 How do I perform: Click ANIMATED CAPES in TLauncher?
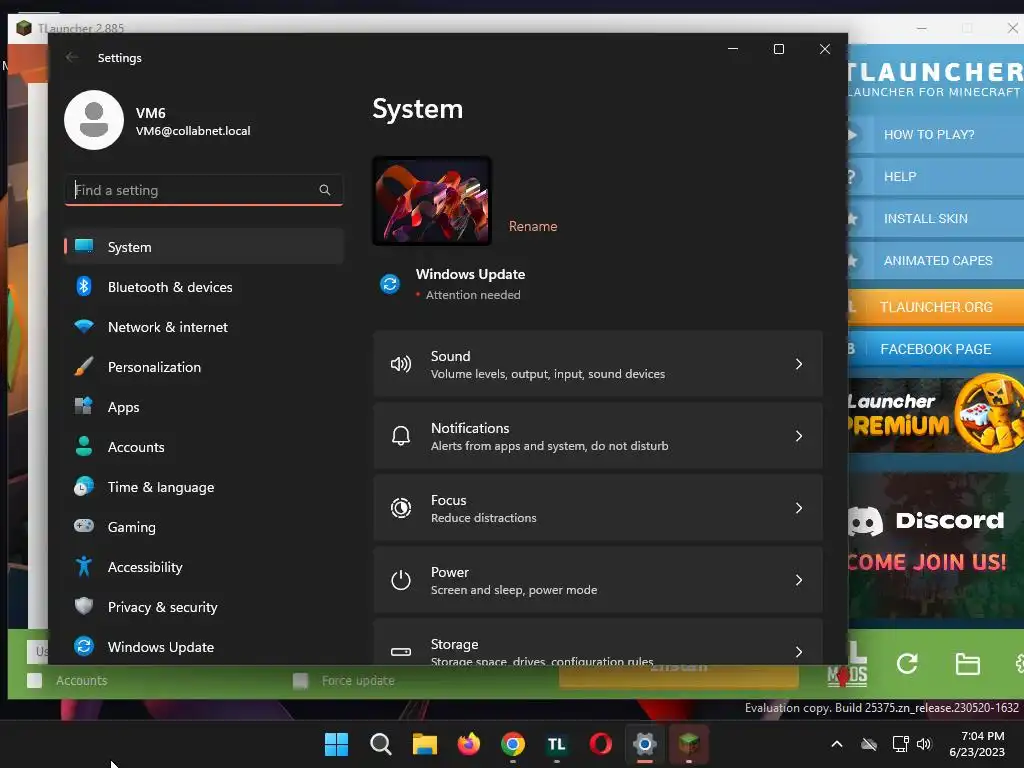pos(935,261)
